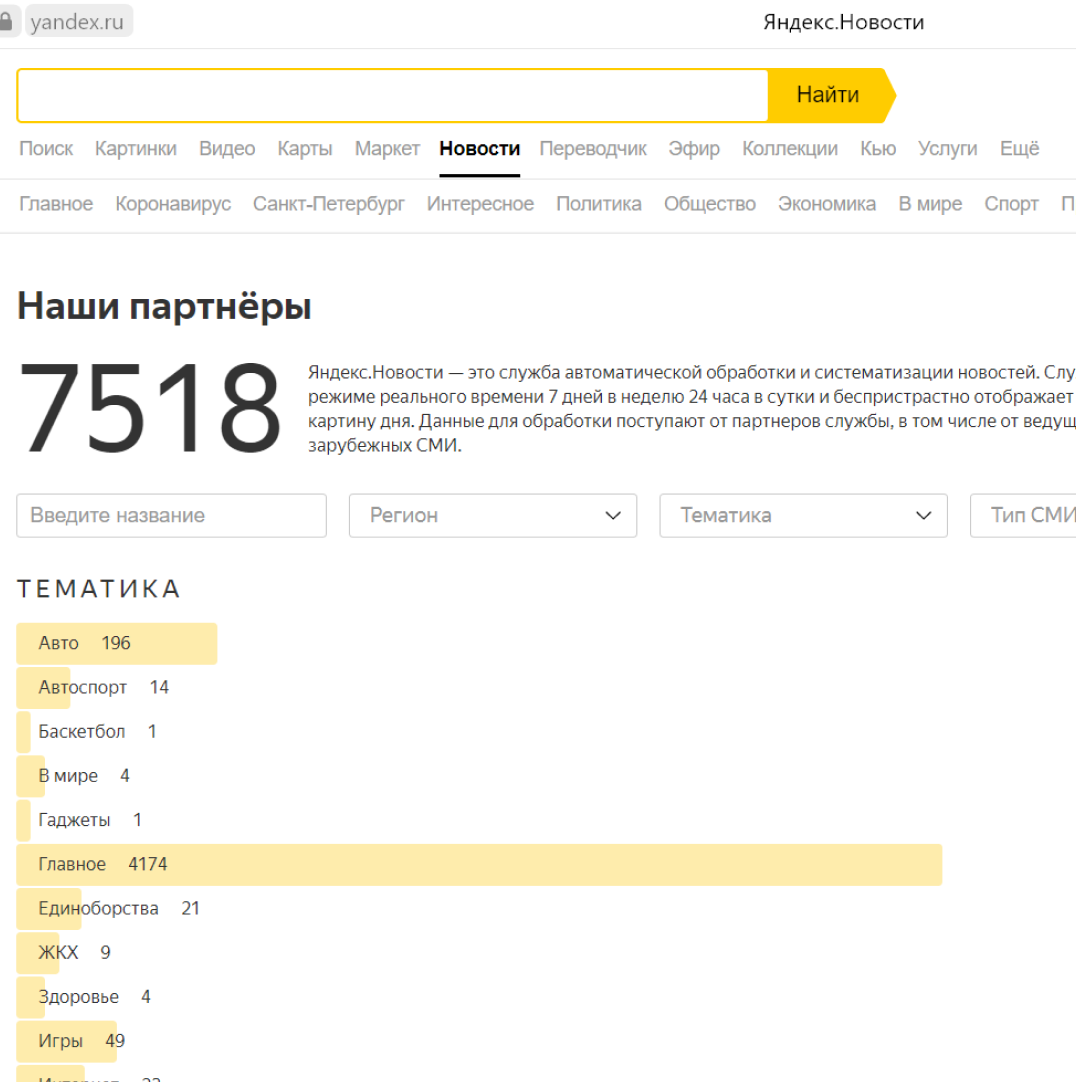Click the Введите название partner name field
The width and height of the screenshot is (1076, 1082).
[172, 515]
